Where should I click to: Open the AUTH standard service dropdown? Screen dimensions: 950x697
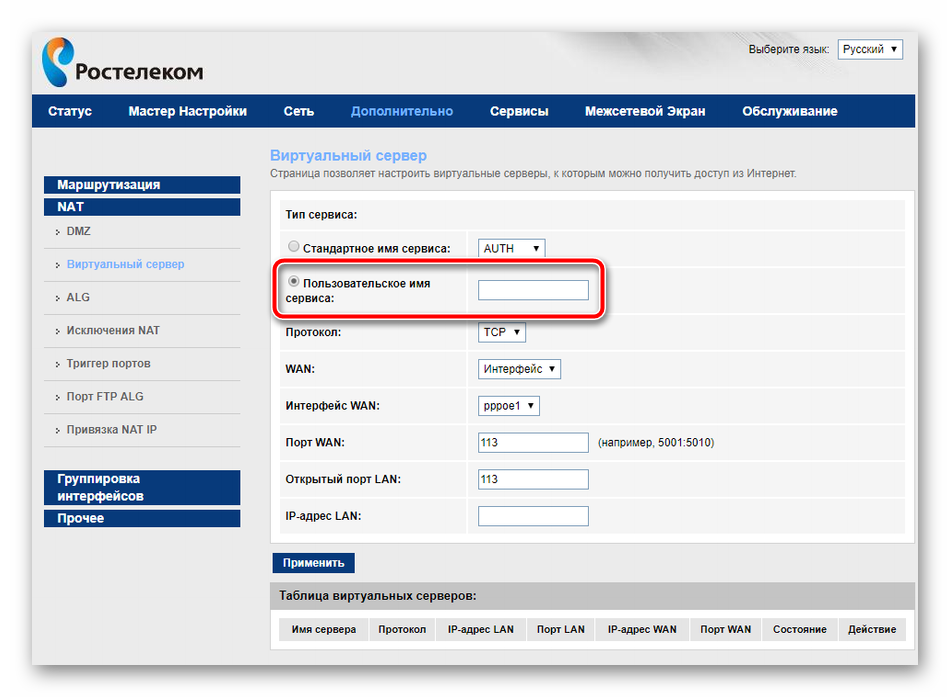pos(512,248)
